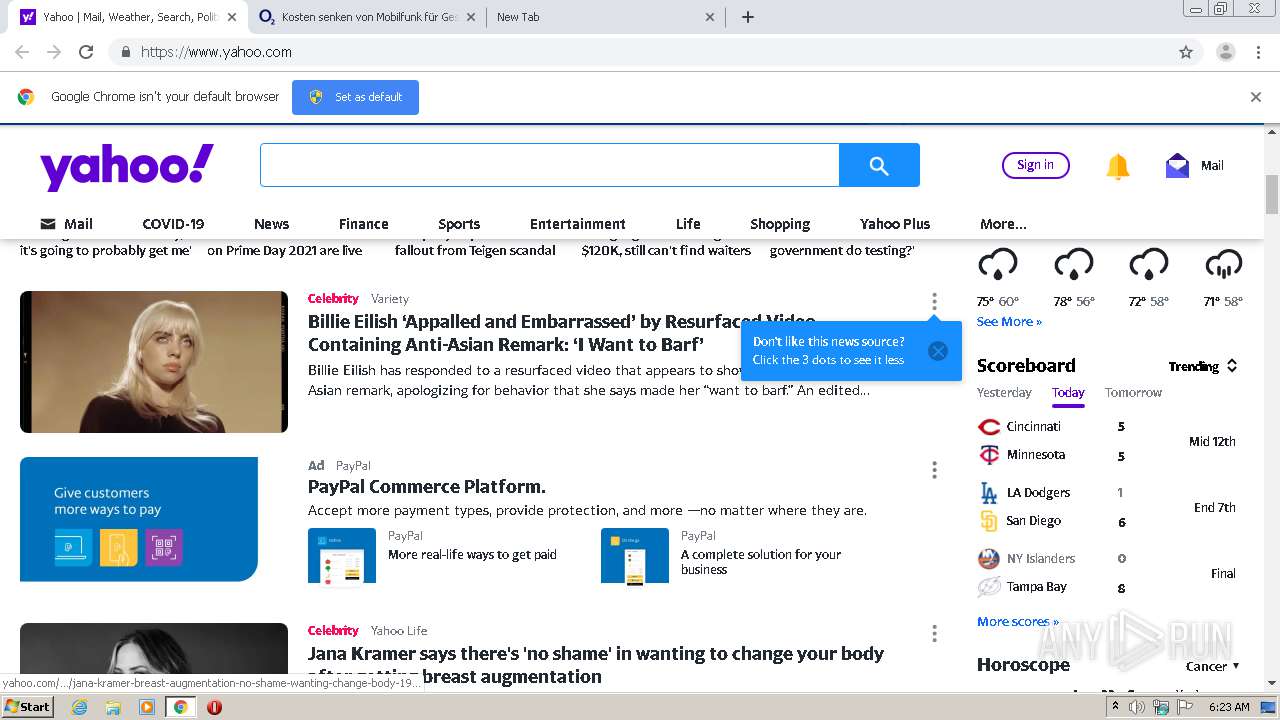The height and width of the screenshot is (720, 1280).
Task: Open See More weather link
Action: (1009, 322)
